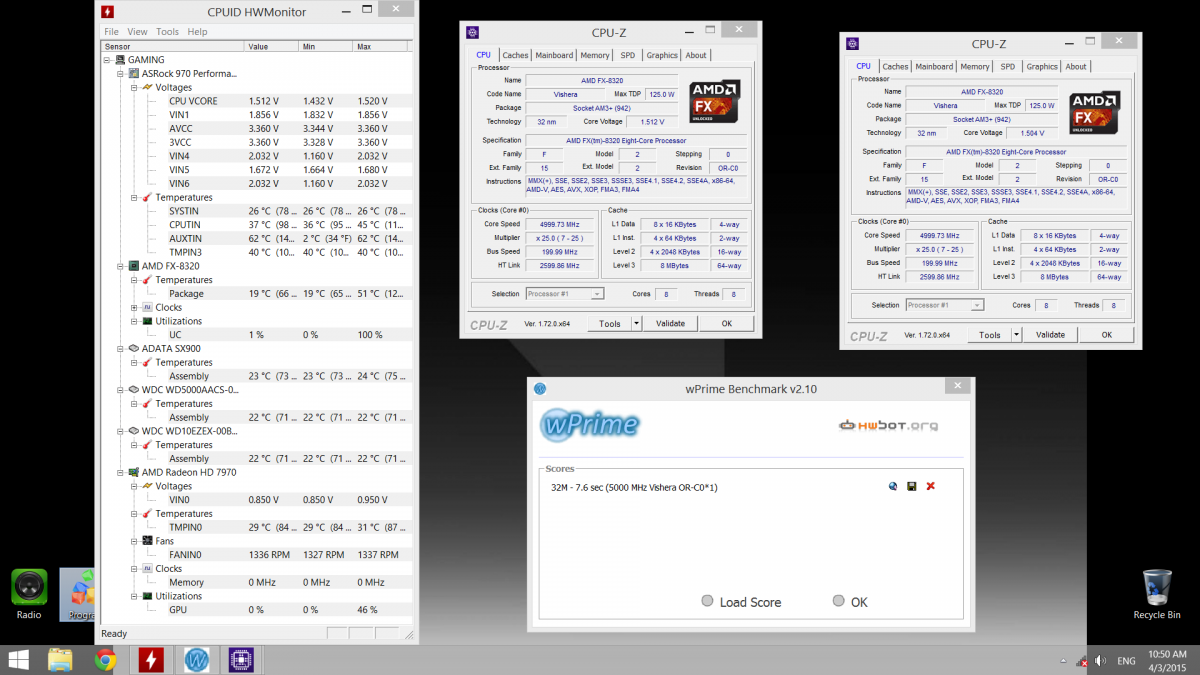This screenshot has width=1200, height=675.
Task: Click the drive icon beside ADATA SX900
Action: [x=133, y=349]
